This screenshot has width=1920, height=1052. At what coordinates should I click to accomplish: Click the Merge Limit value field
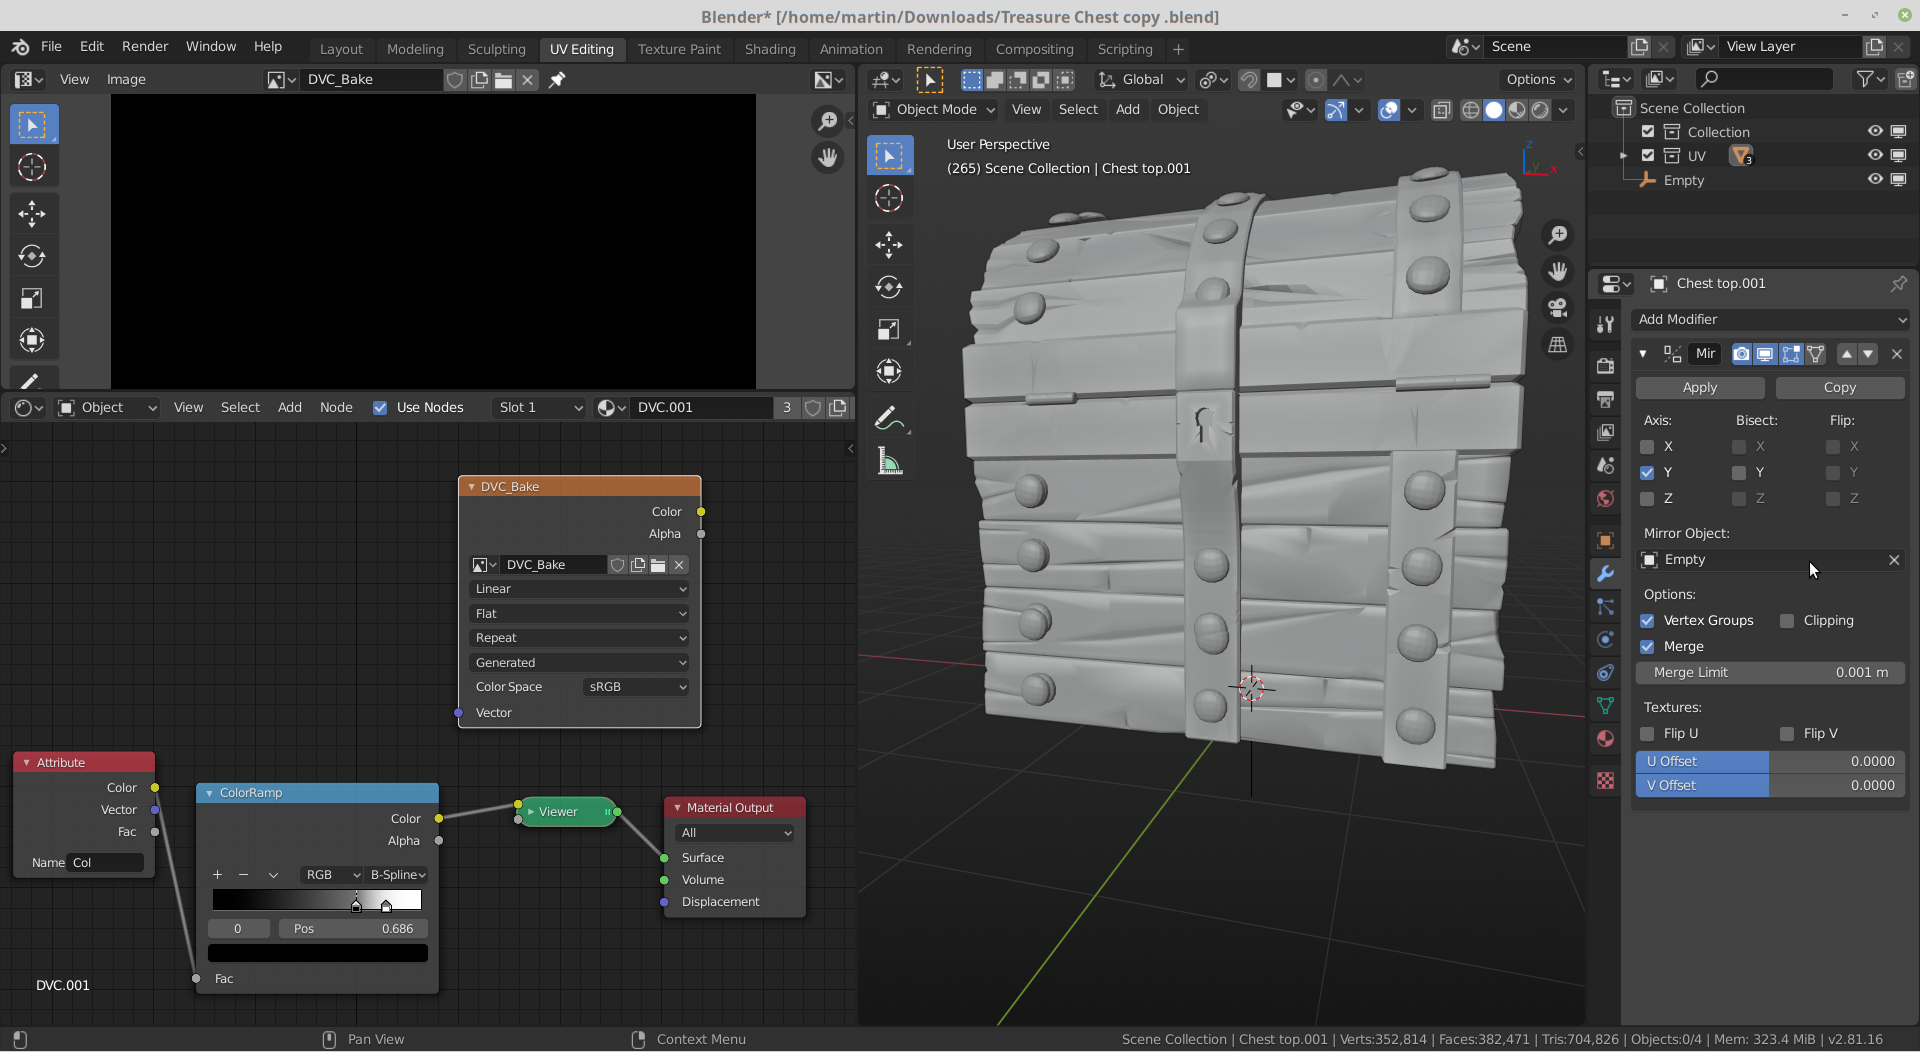tap(1769, 673)
